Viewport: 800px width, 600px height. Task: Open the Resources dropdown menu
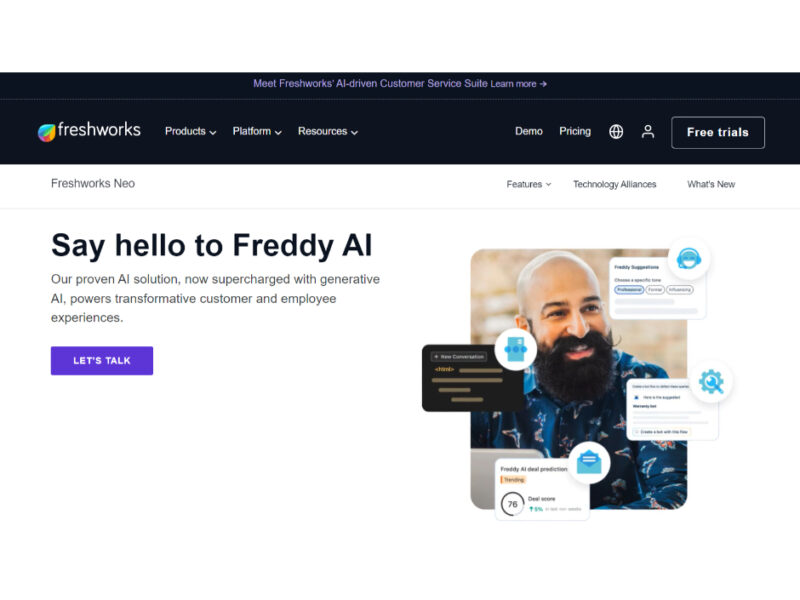point(328,132)
